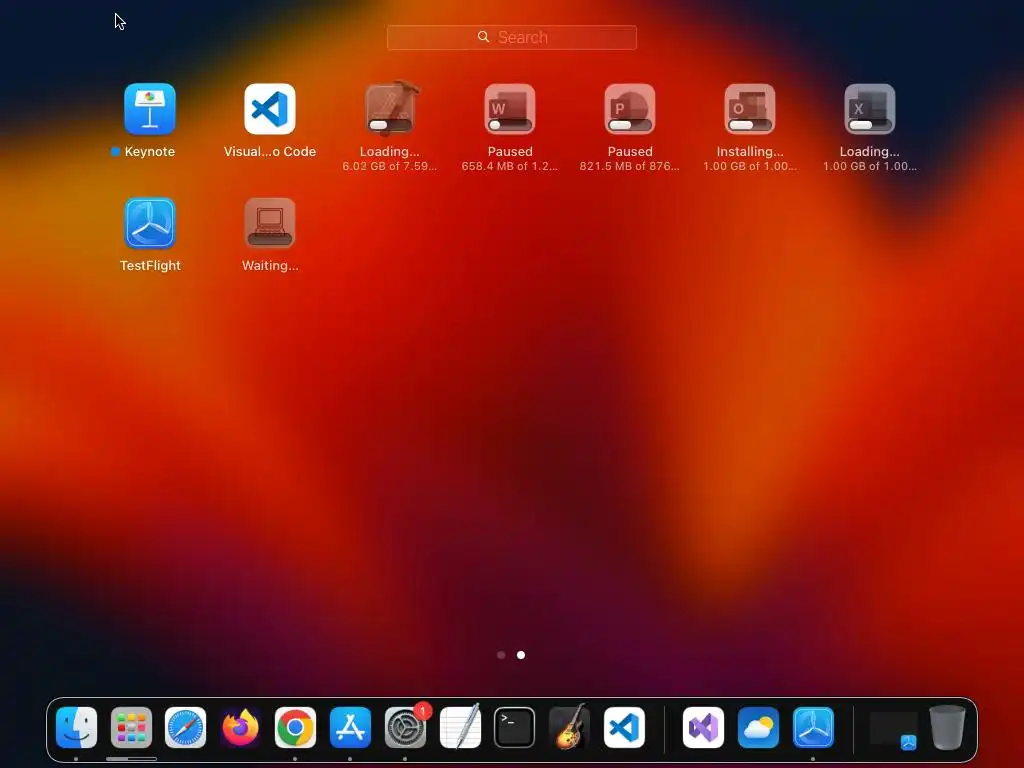Open Safari from the Dock
This screenshot has height=768, width=1024.
point(185,728)
